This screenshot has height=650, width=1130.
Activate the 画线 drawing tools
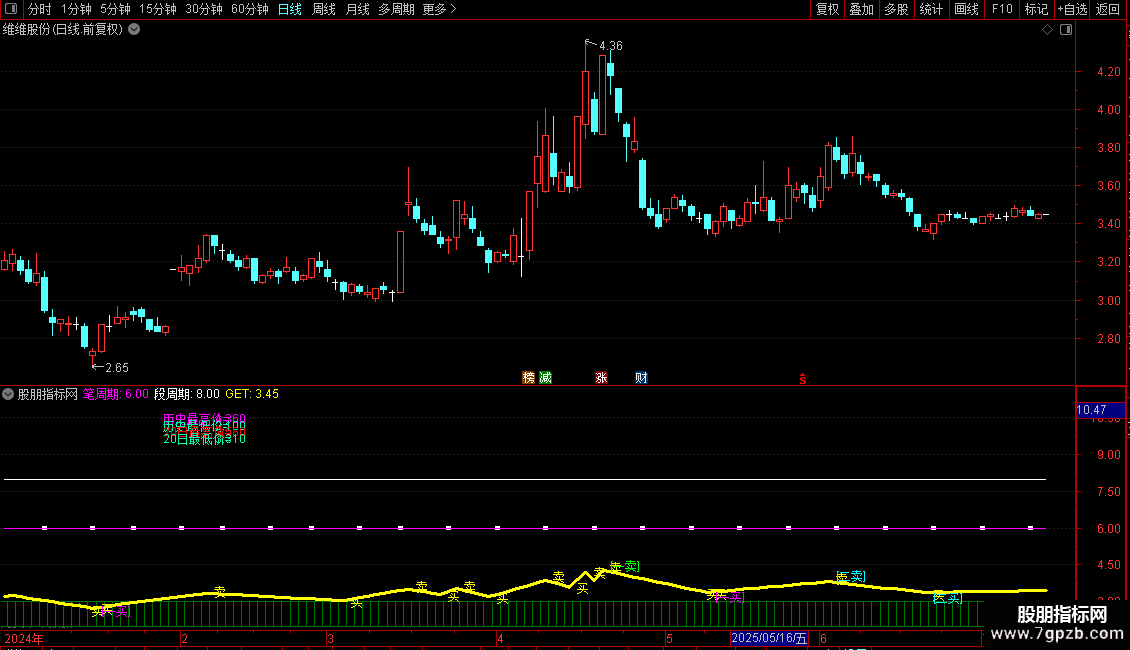pyautogui.click(x=966, y=9)
